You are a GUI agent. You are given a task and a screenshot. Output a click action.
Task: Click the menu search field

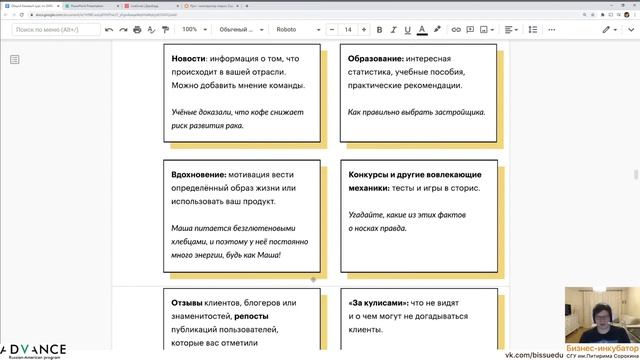(x=56, y=30)
